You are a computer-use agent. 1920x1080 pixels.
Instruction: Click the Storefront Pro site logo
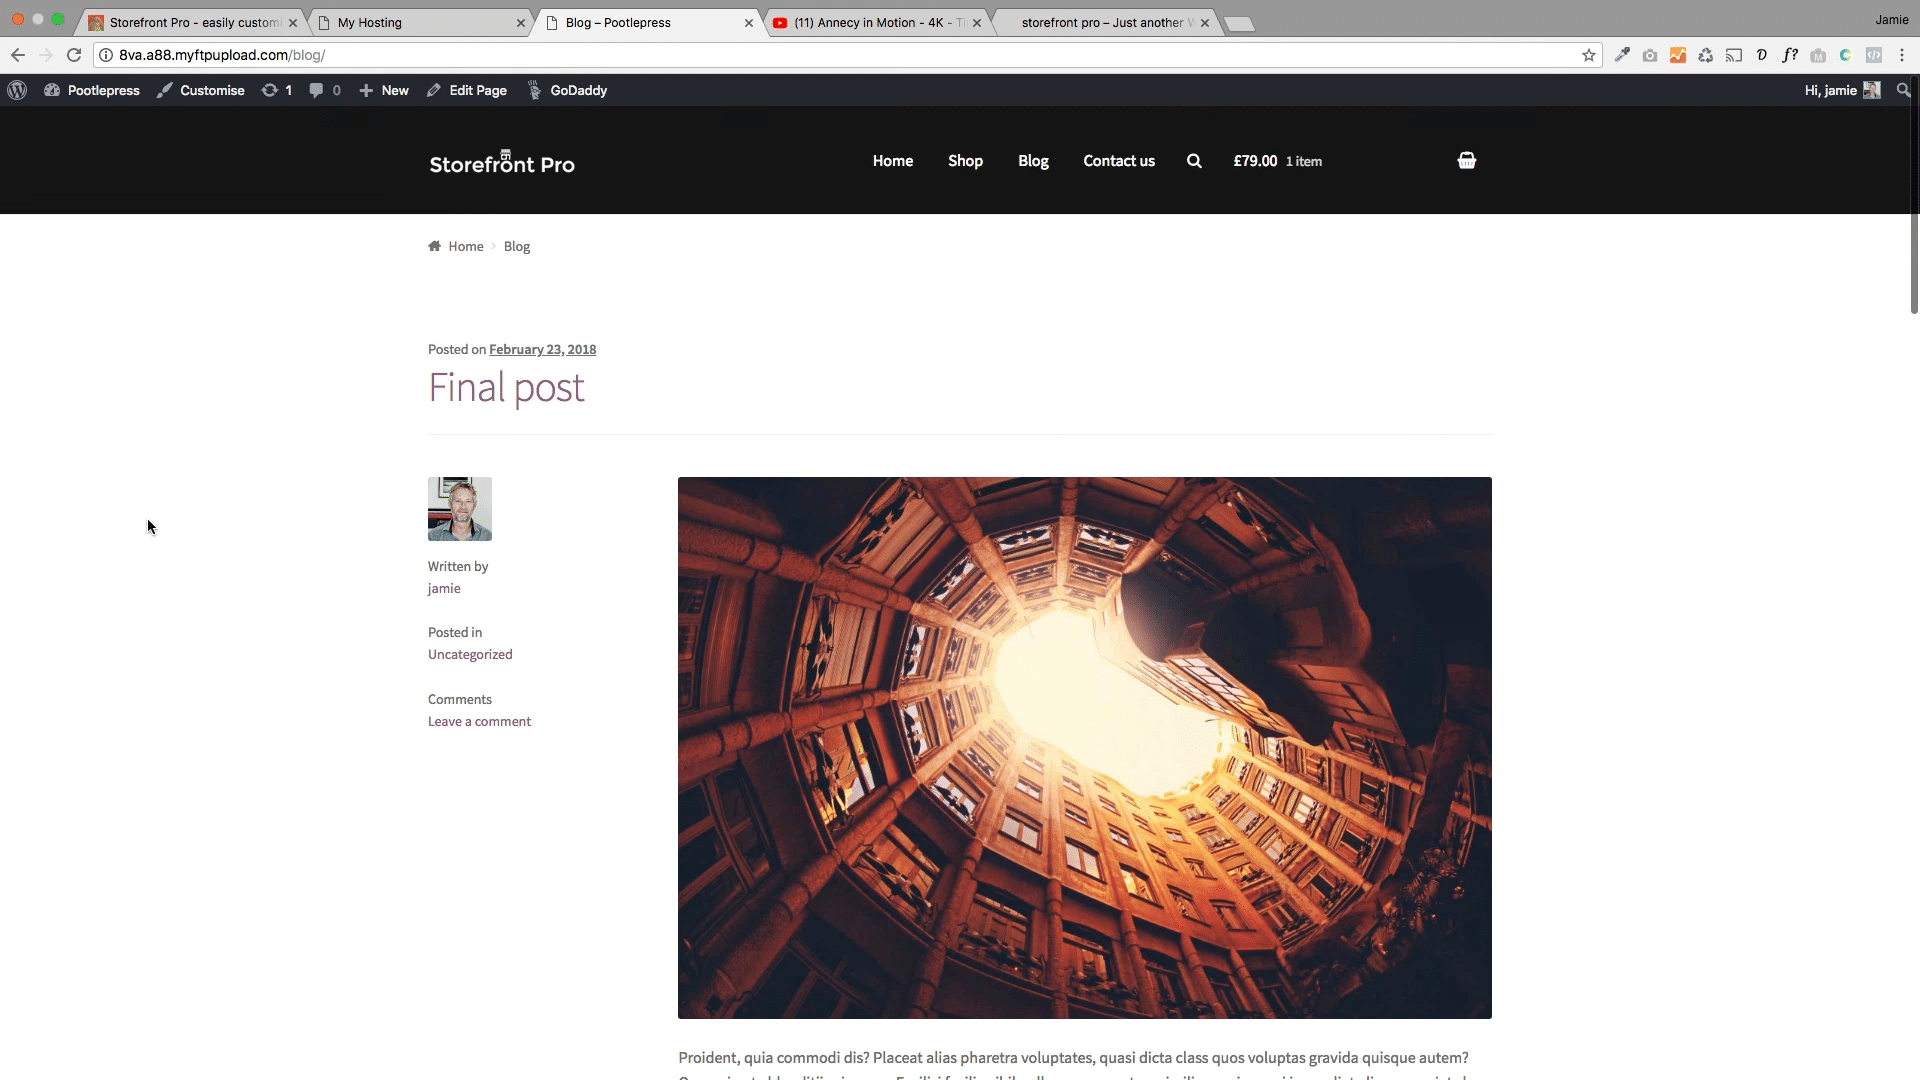502,162
